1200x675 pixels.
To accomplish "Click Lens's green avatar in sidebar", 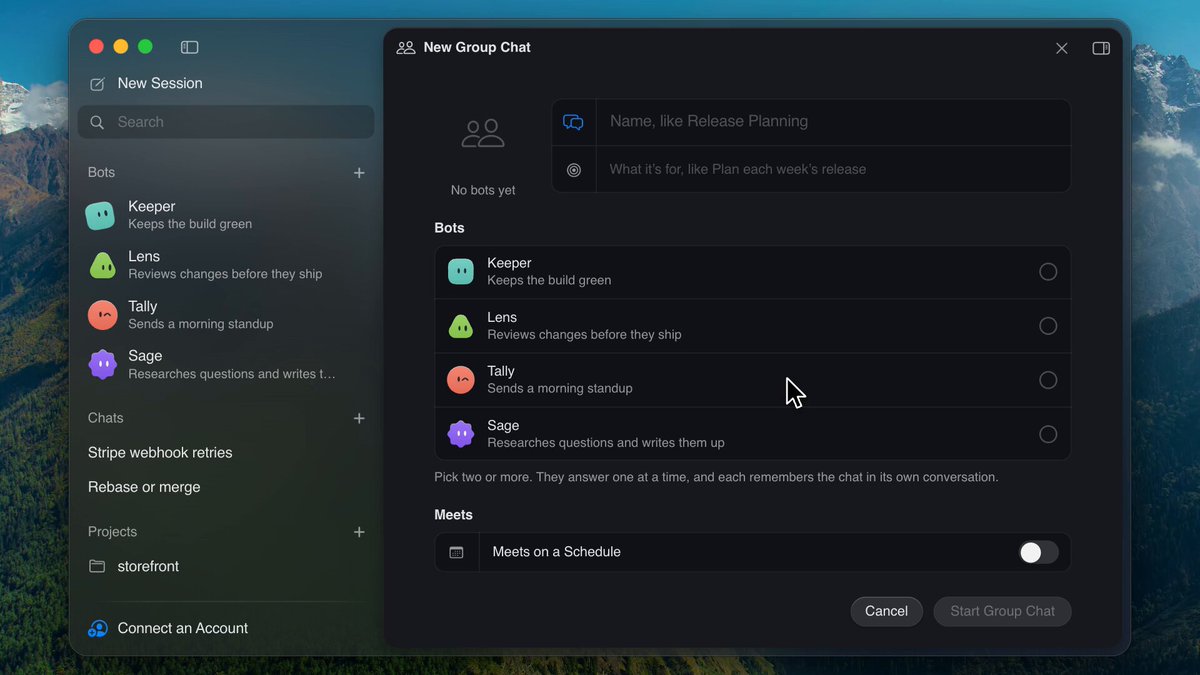I will click(x=102, y=265).
